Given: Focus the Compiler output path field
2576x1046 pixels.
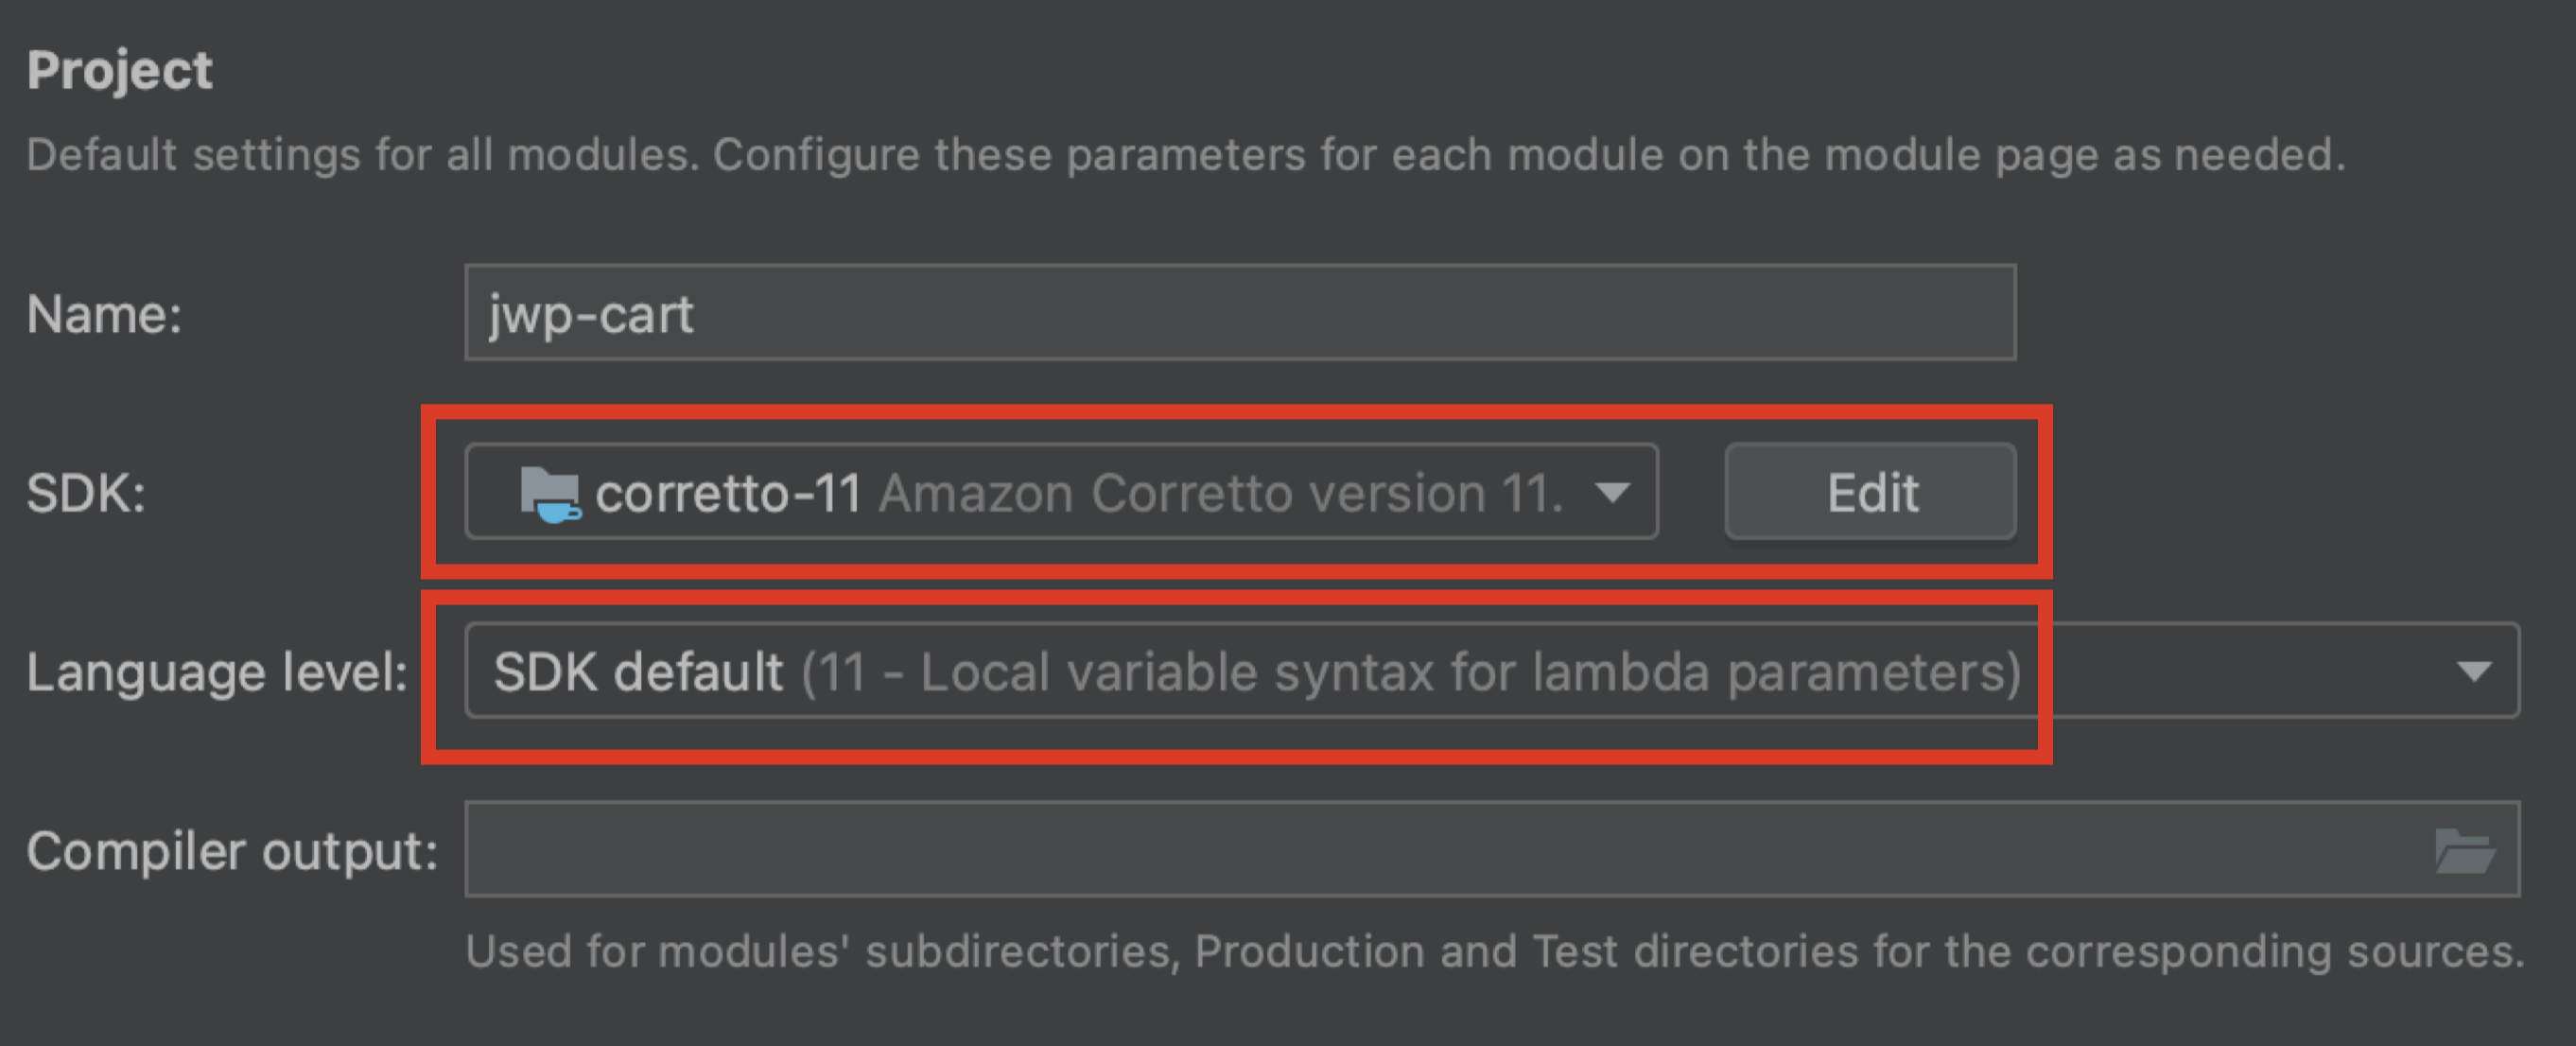Looking at the screenshot, I should click(x=1440, y=849).
